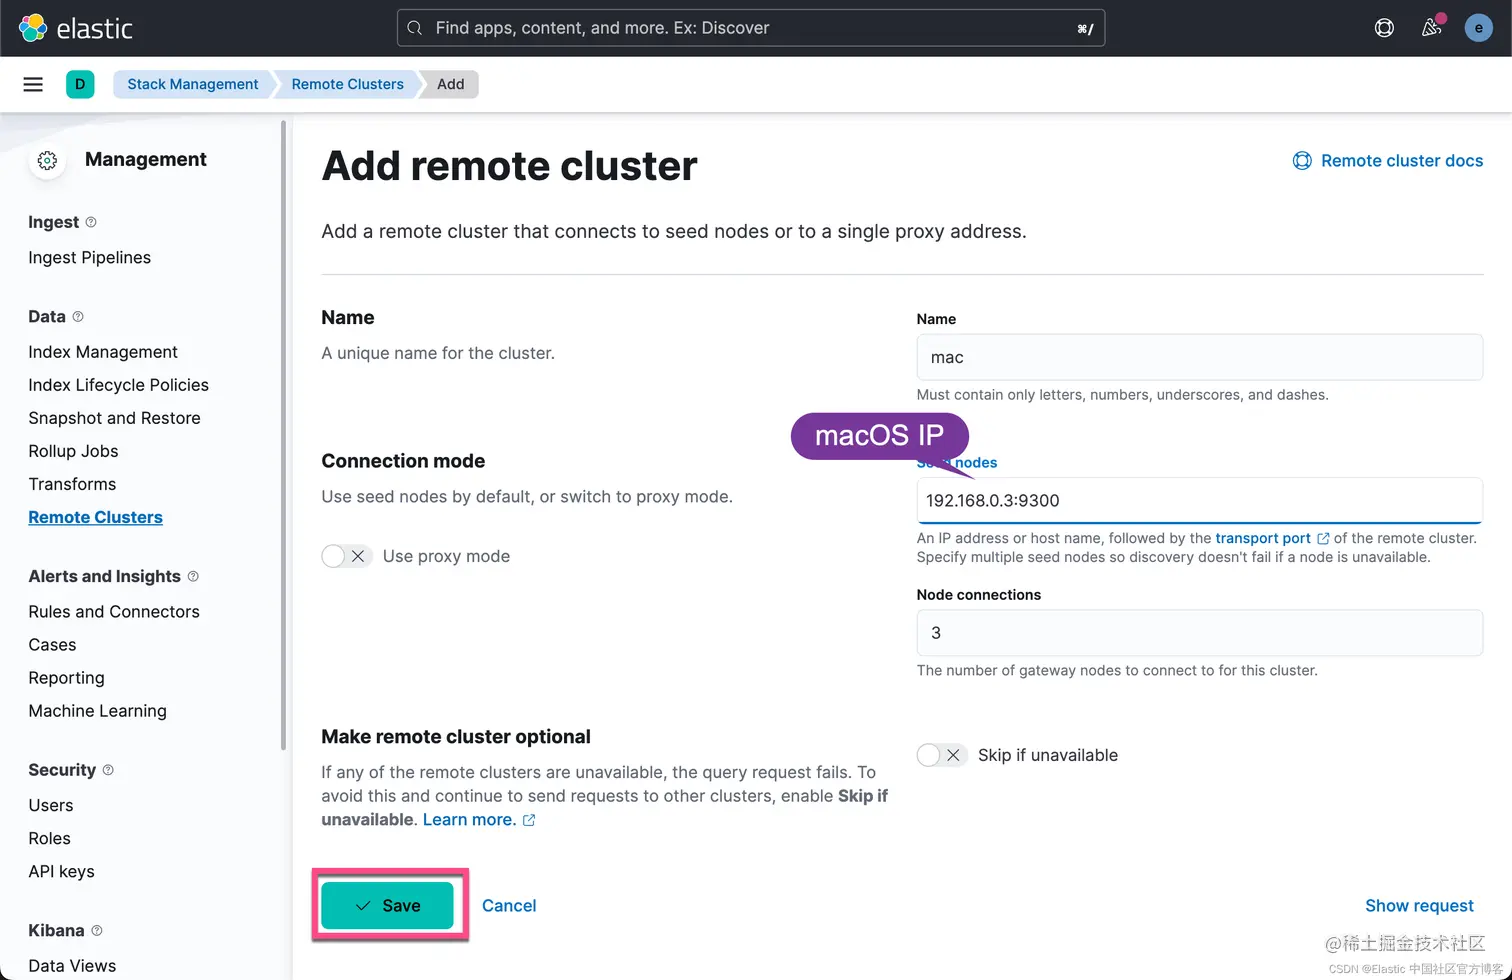This screenshot has height=980, width=1512.
Task: Open Reporting in sidebar
Action: tap(66, 678)
